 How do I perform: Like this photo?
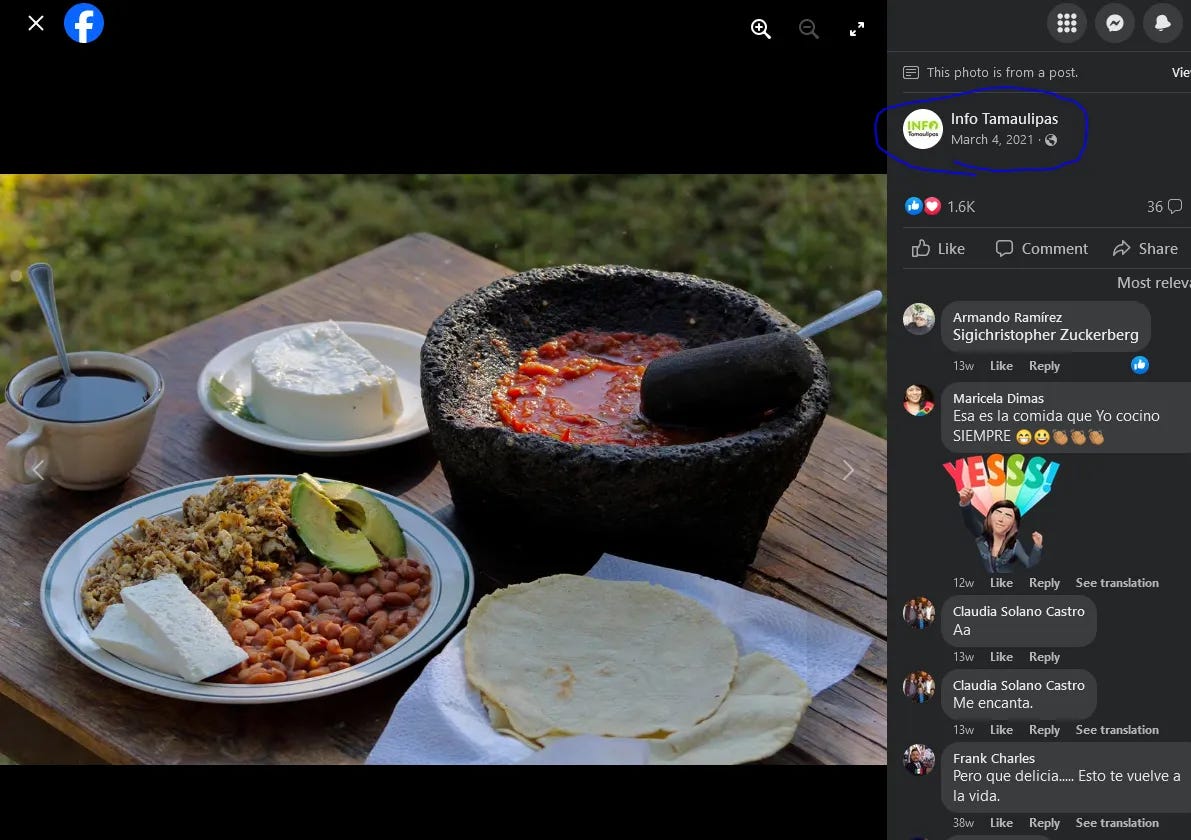938,248
